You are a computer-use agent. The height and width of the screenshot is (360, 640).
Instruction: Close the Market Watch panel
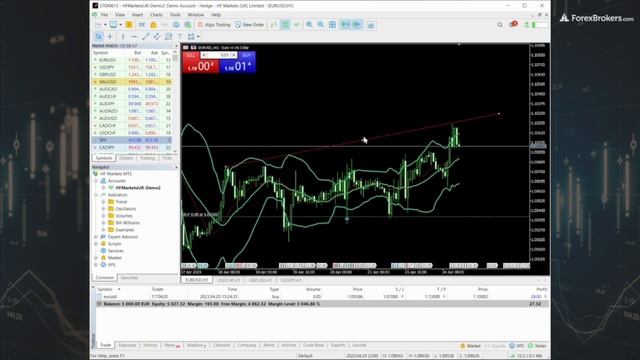[x=176, y=46]
